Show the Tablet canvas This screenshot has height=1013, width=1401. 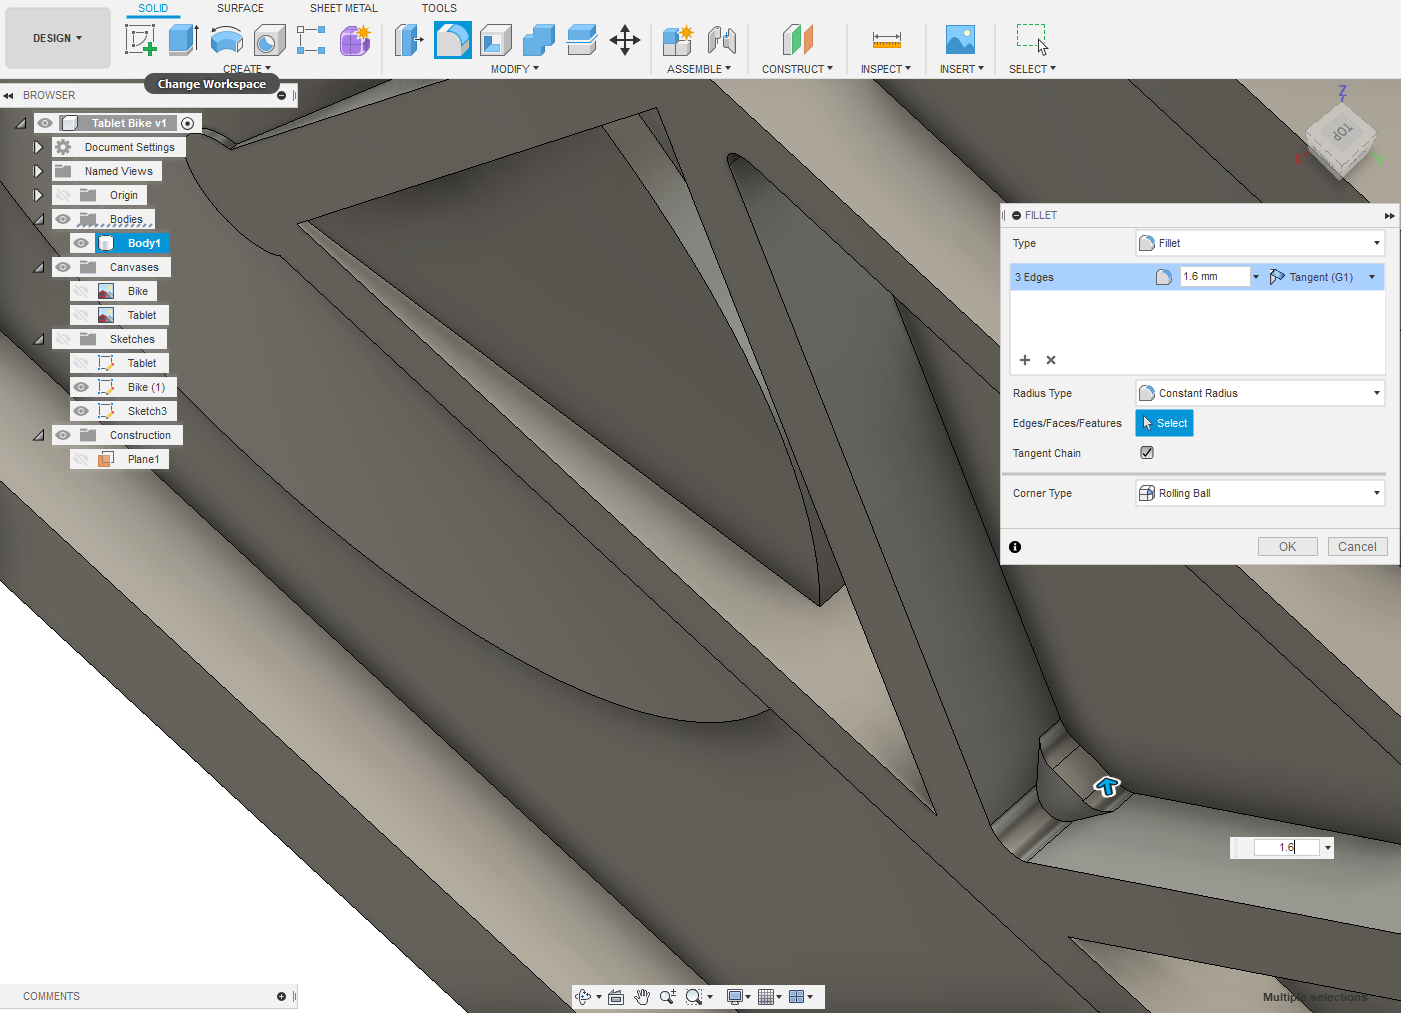(81, 315)
